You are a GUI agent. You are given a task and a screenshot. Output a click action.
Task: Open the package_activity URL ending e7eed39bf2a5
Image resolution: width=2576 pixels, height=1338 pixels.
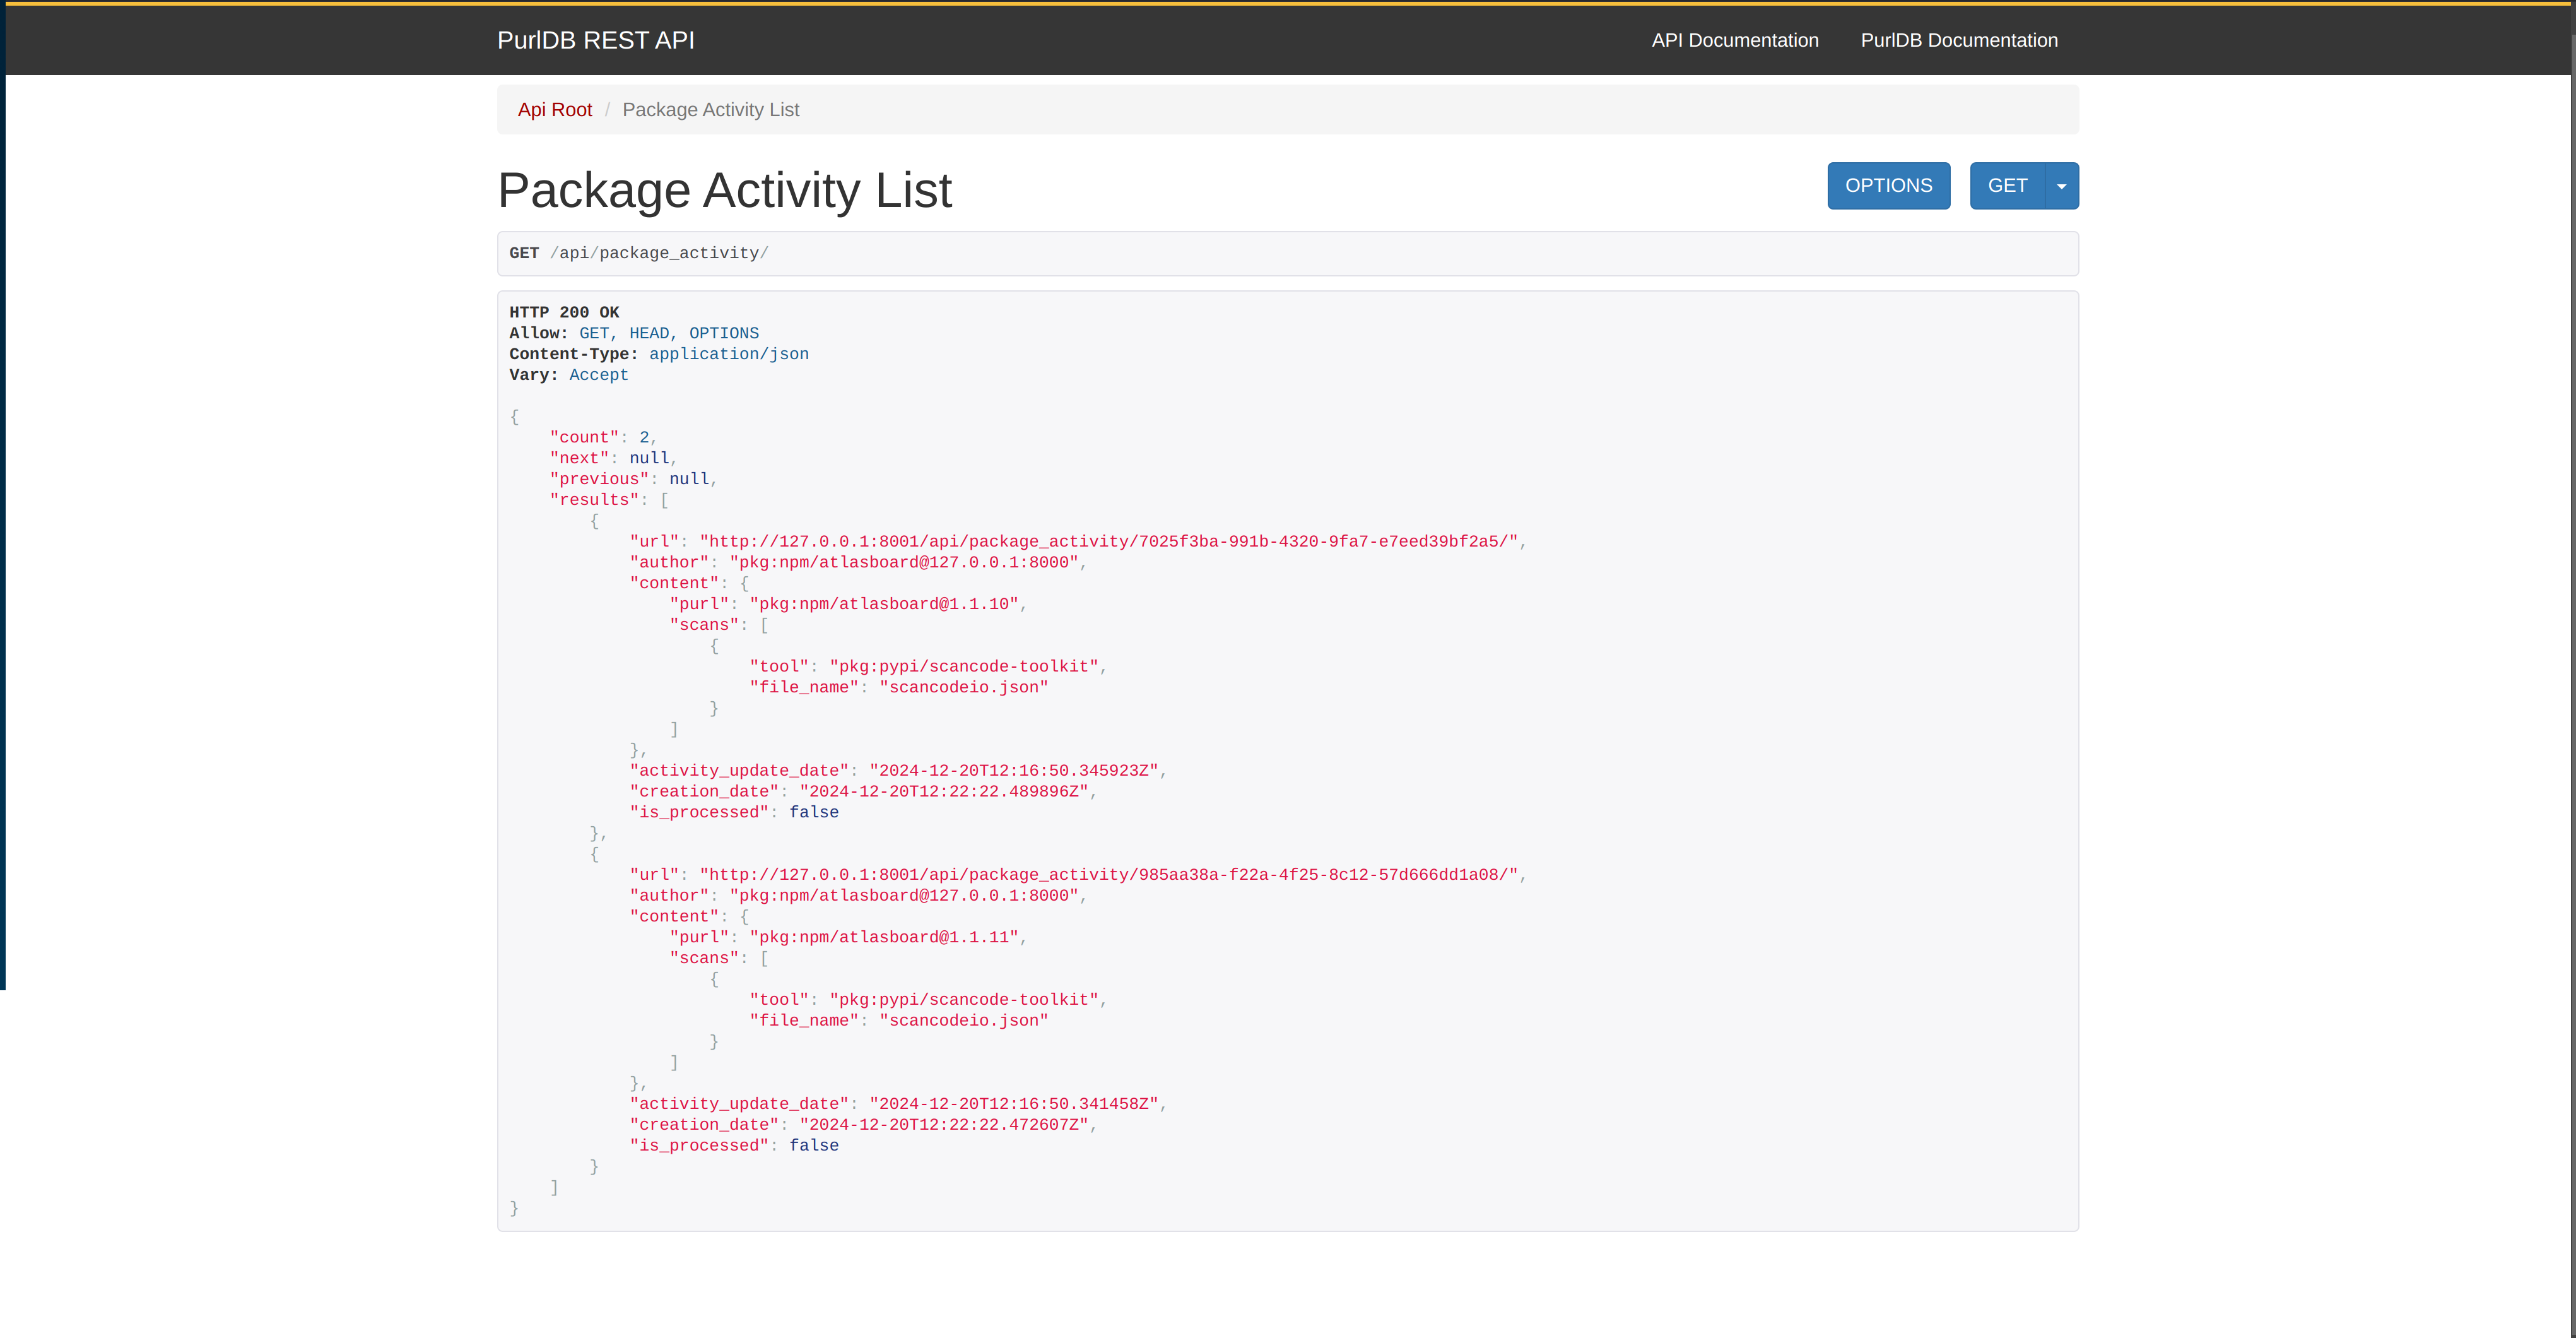[1109, 541]
